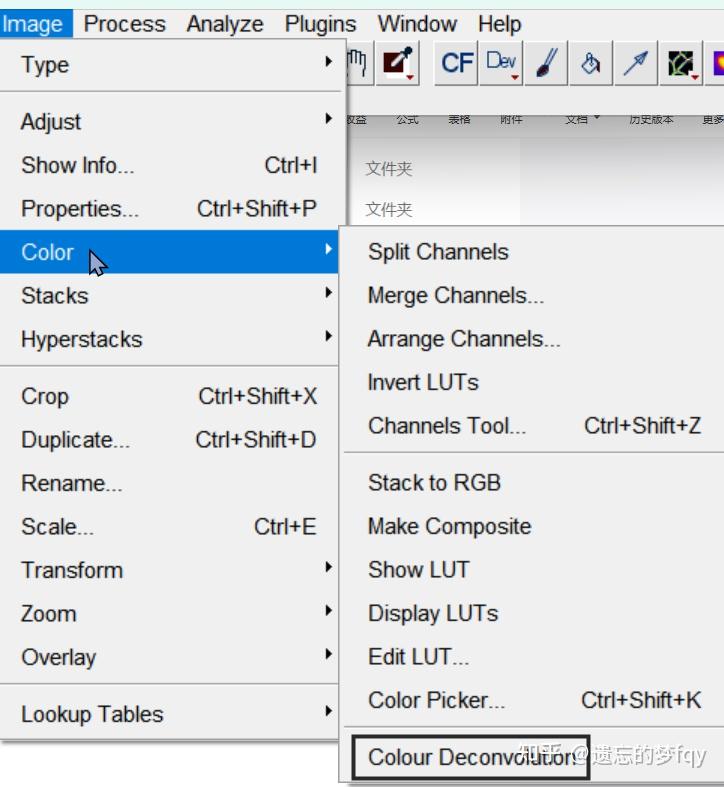Open the Analyze menu
Viewport: 724px width, 787px height.
pyautogui.click(x=225, y=24)
